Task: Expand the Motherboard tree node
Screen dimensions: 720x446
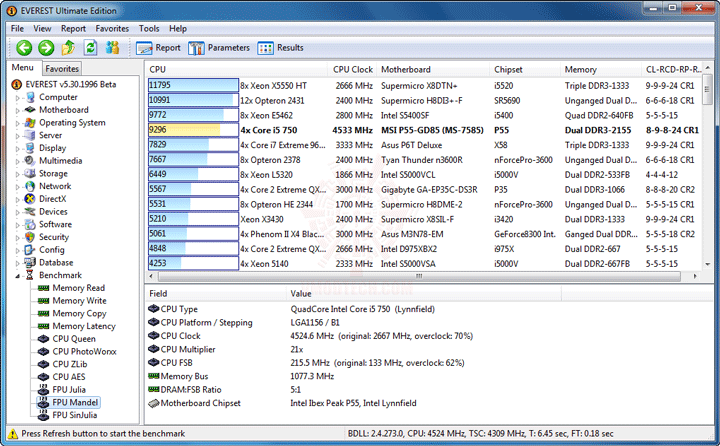Action: [x=17, y=111]
